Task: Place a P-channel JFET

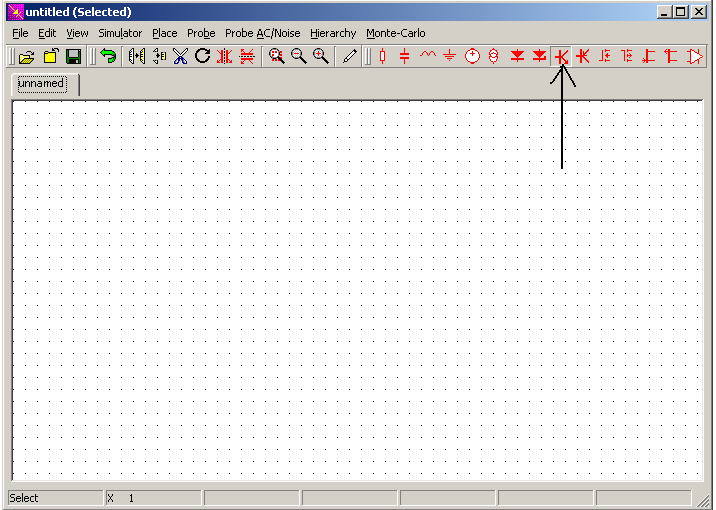Action: click(x=671, y=57)
